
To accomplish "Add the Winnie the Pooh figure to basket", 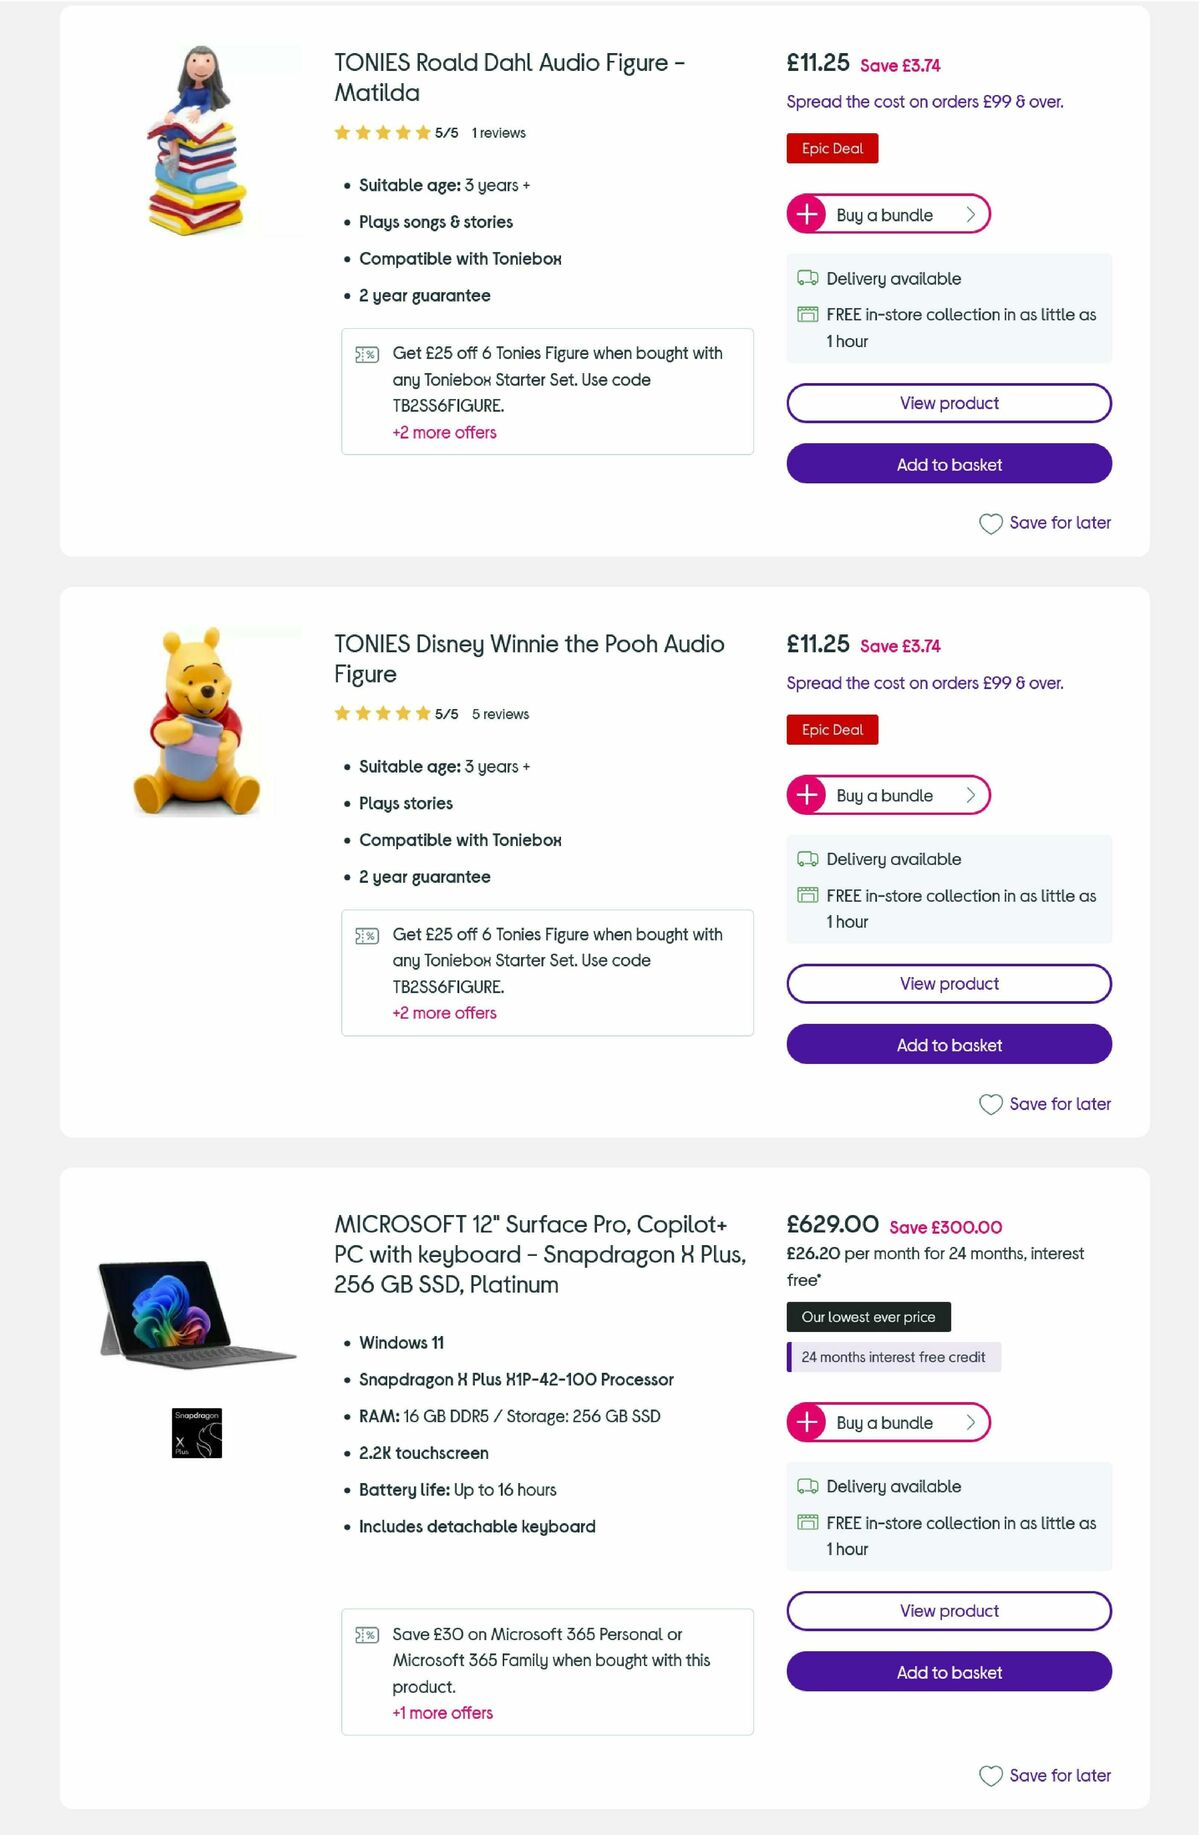I will pos(948,1044).
